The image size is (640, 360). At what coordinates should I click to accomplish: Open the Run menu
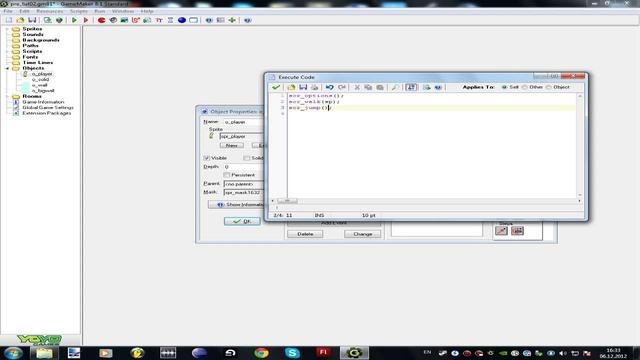click(100, 11)
